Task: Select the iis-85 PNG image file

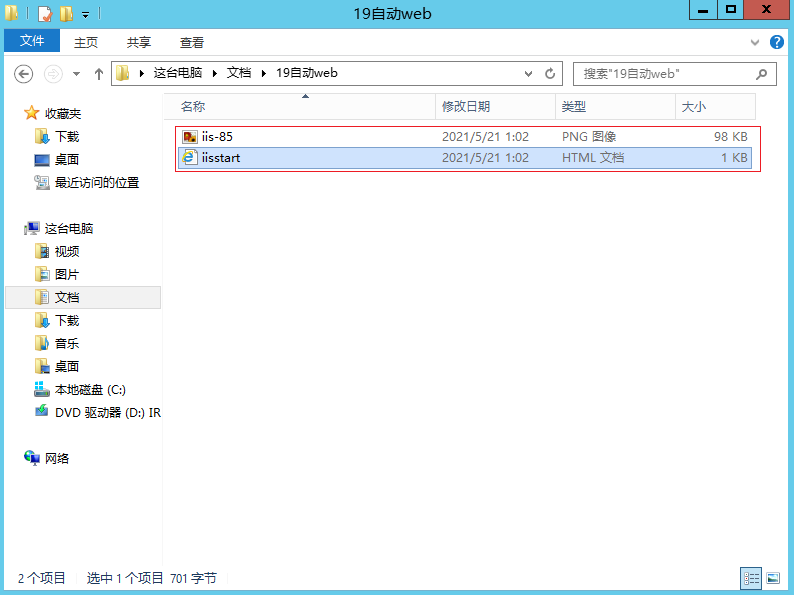Action: pos(217,136)
